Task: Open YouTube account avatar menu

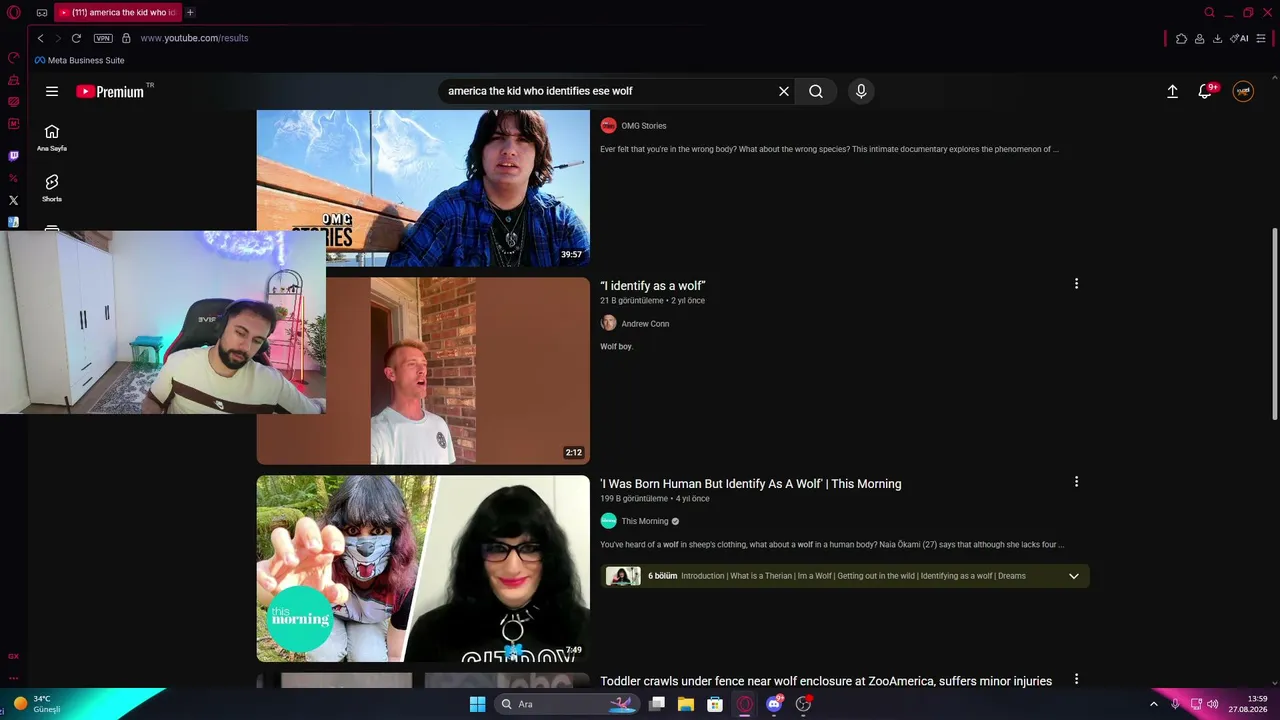Action: tap(1243, 91)
